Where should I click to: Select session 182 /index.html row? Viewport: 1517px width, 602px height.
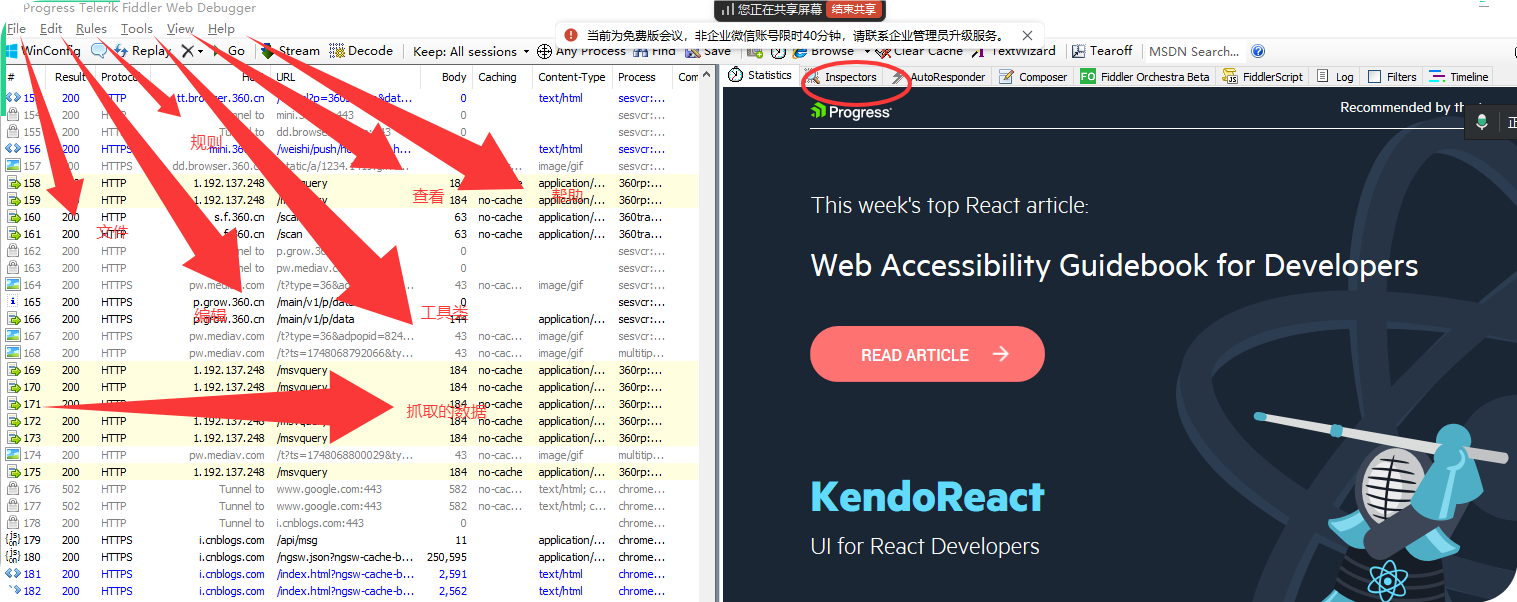tap(350, 591)
